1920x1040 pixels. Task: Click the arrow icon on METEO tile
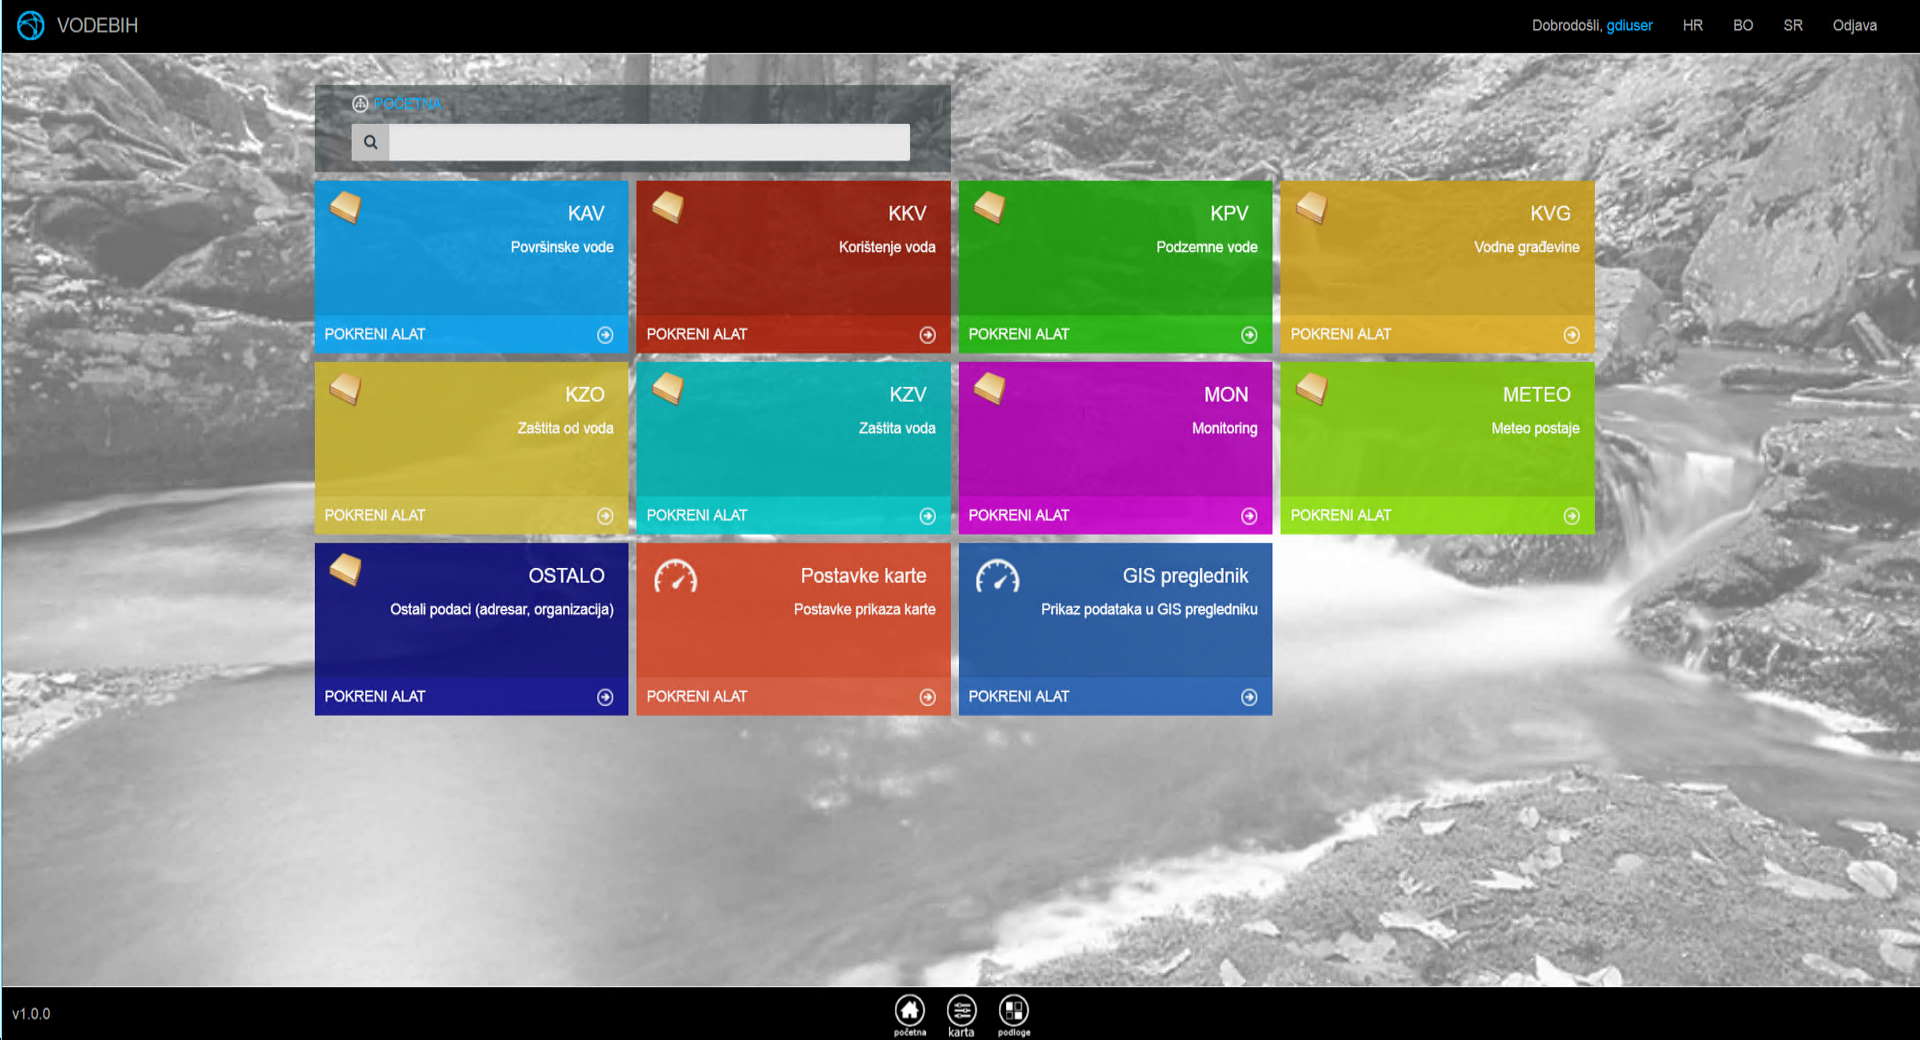[1571, 516]
